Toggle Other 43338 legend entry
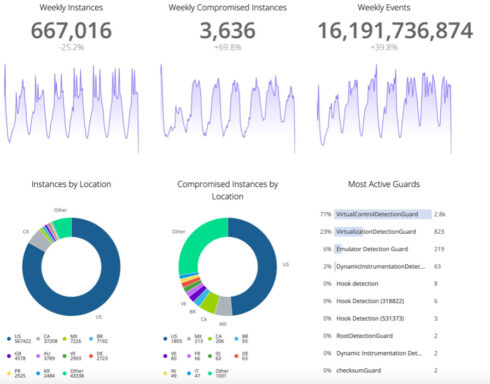 73,373
